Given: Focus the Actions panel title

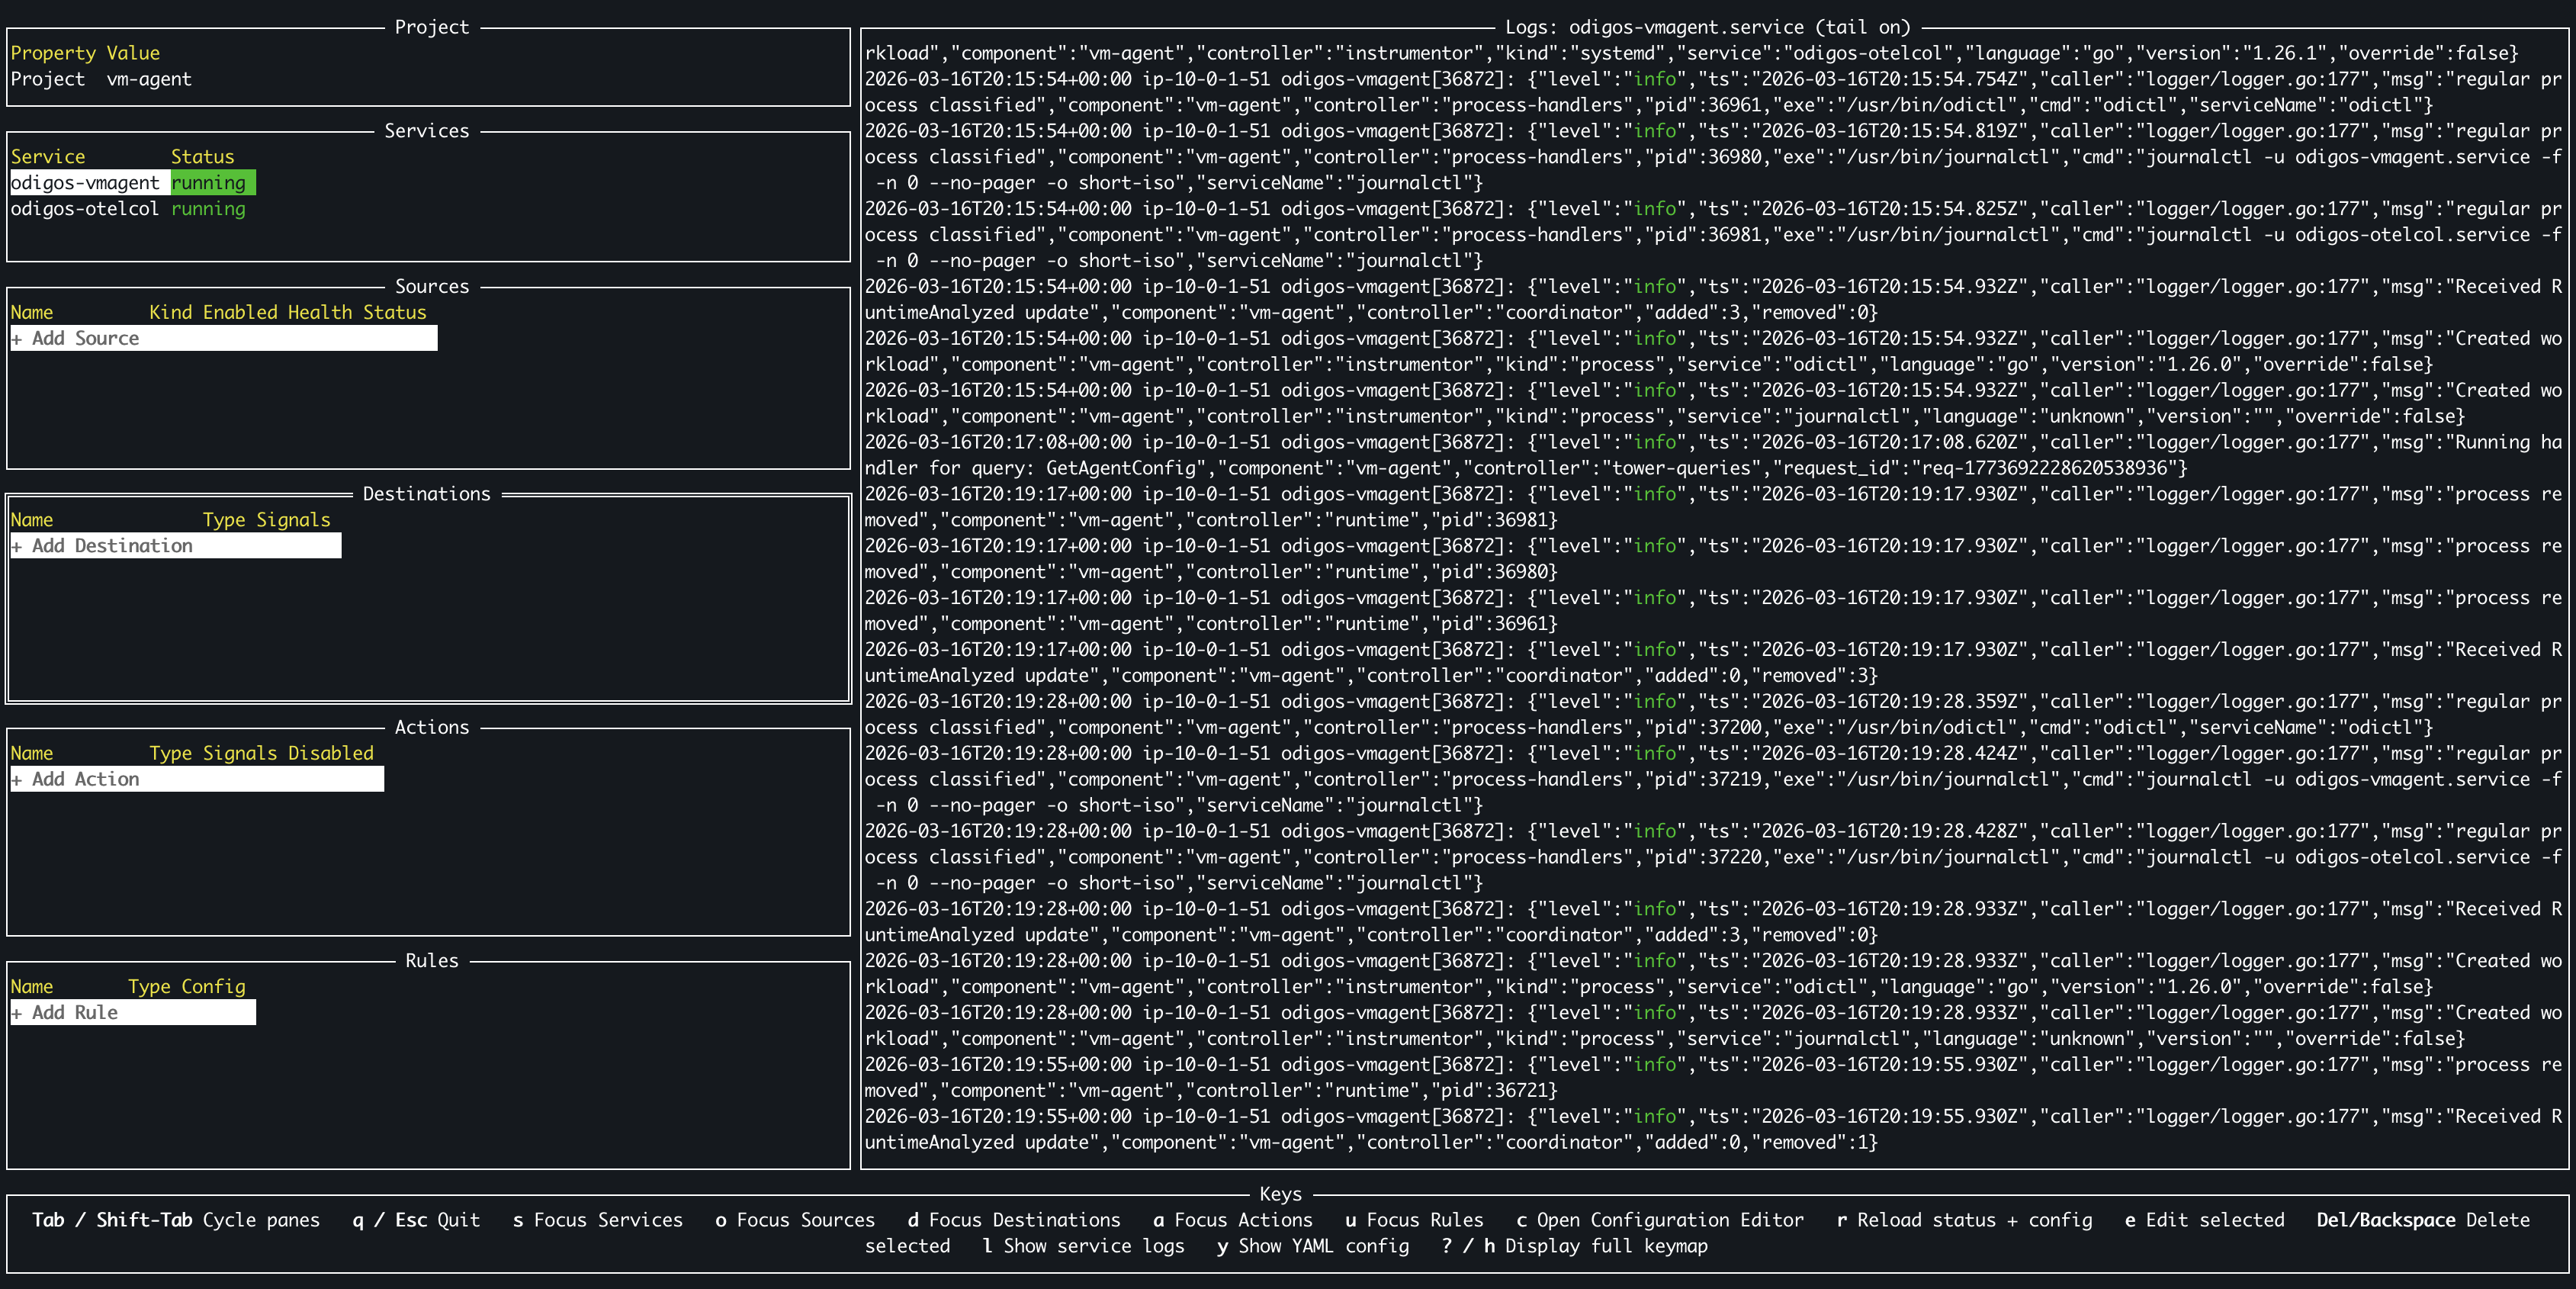Looking at the screenshot, I should click(x=431, y=727).
